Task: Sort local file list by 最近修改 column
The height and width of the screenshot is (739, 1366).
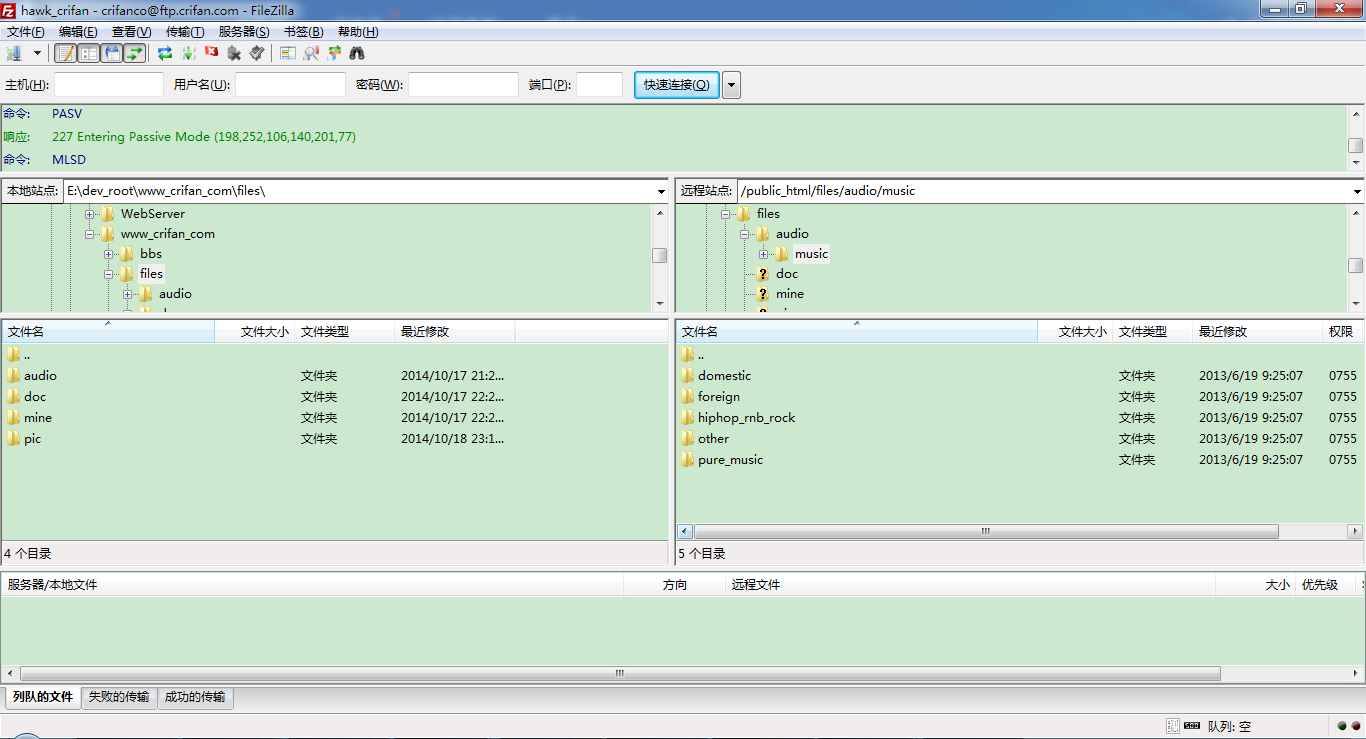Action: 455,332
